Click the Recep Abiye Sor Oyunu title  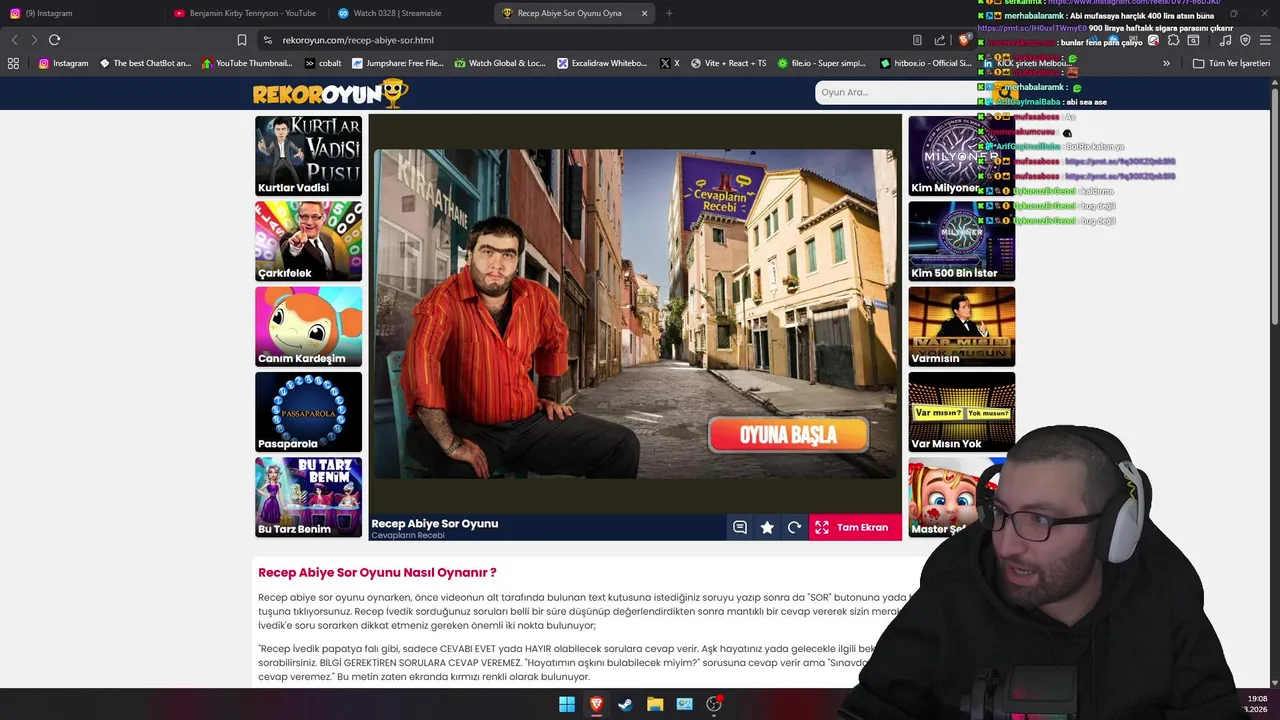click(x=434, y=523)
